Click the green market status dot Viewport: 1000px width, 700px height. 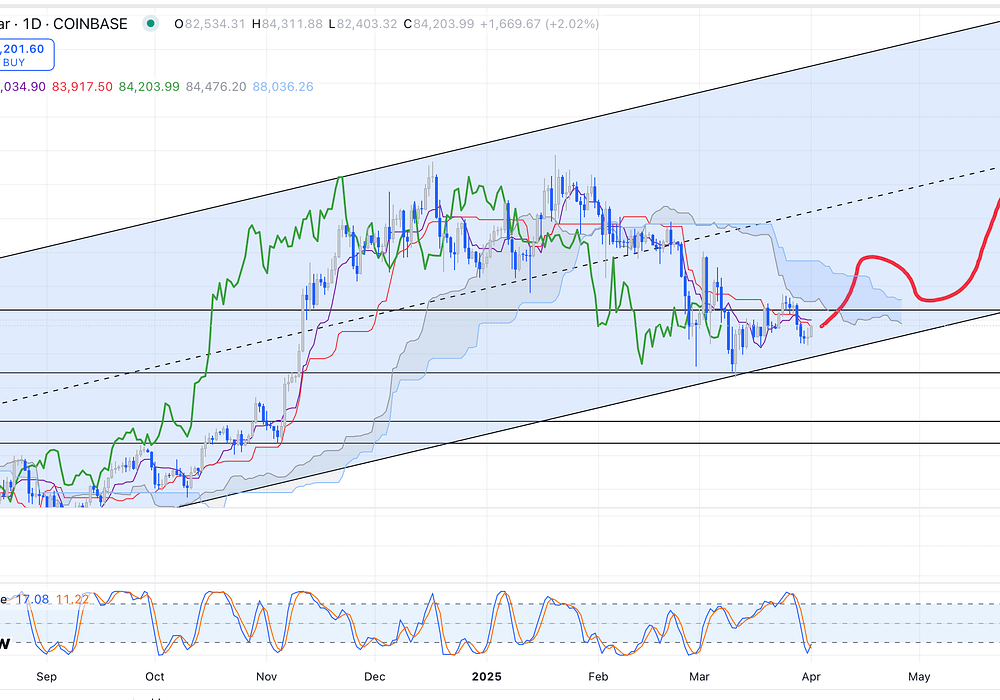pyautogui.click(x=150, y=24)
